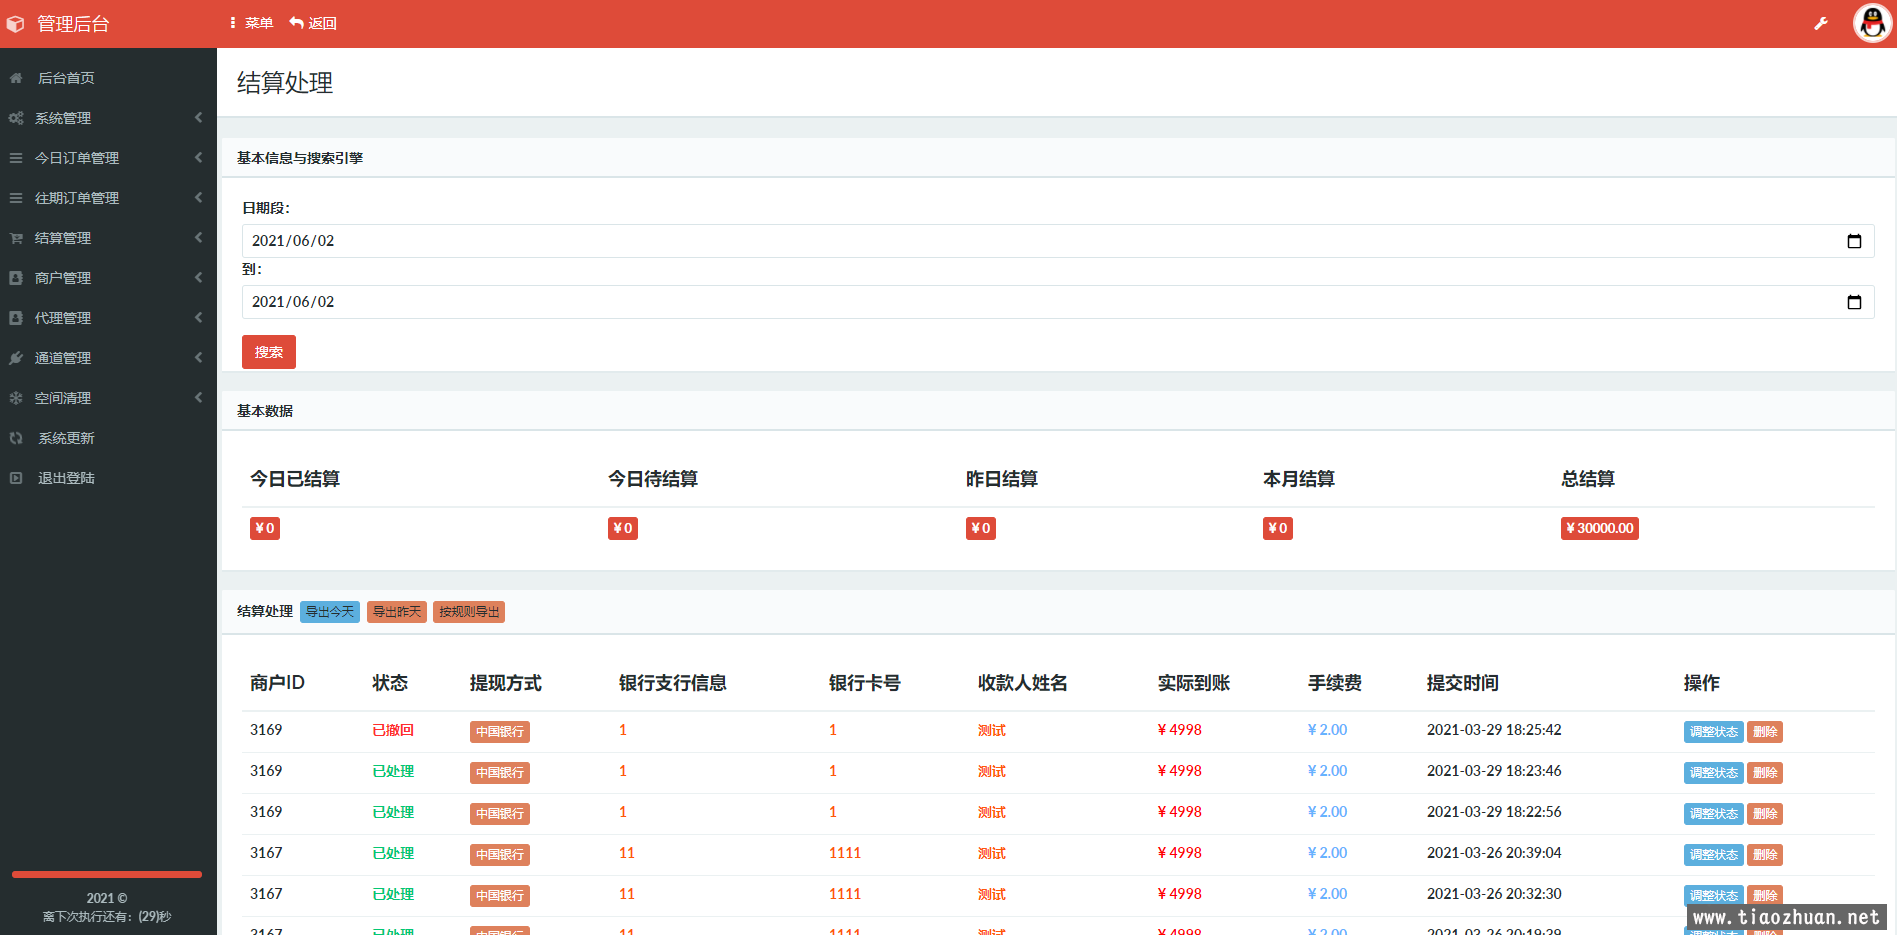
Task: Click 删除 for the 18:25:42 row
Action: tap(1765, 732)
